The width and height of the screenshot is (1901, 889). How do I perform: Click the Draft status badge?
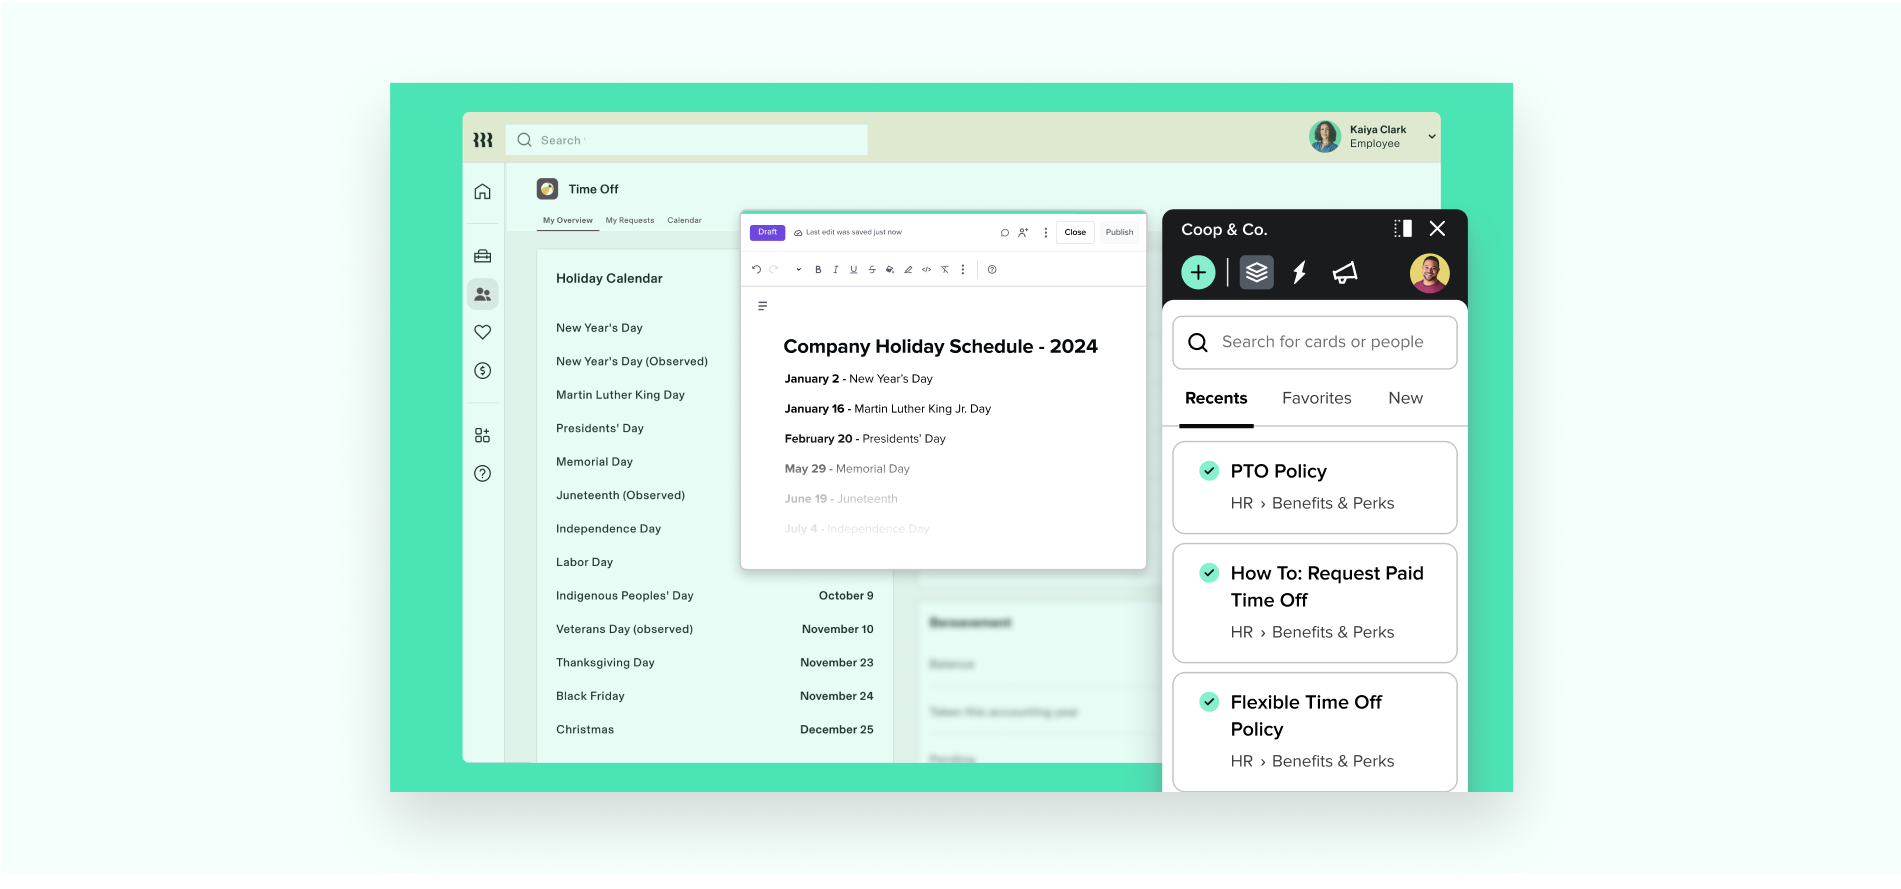coord(767,232)
